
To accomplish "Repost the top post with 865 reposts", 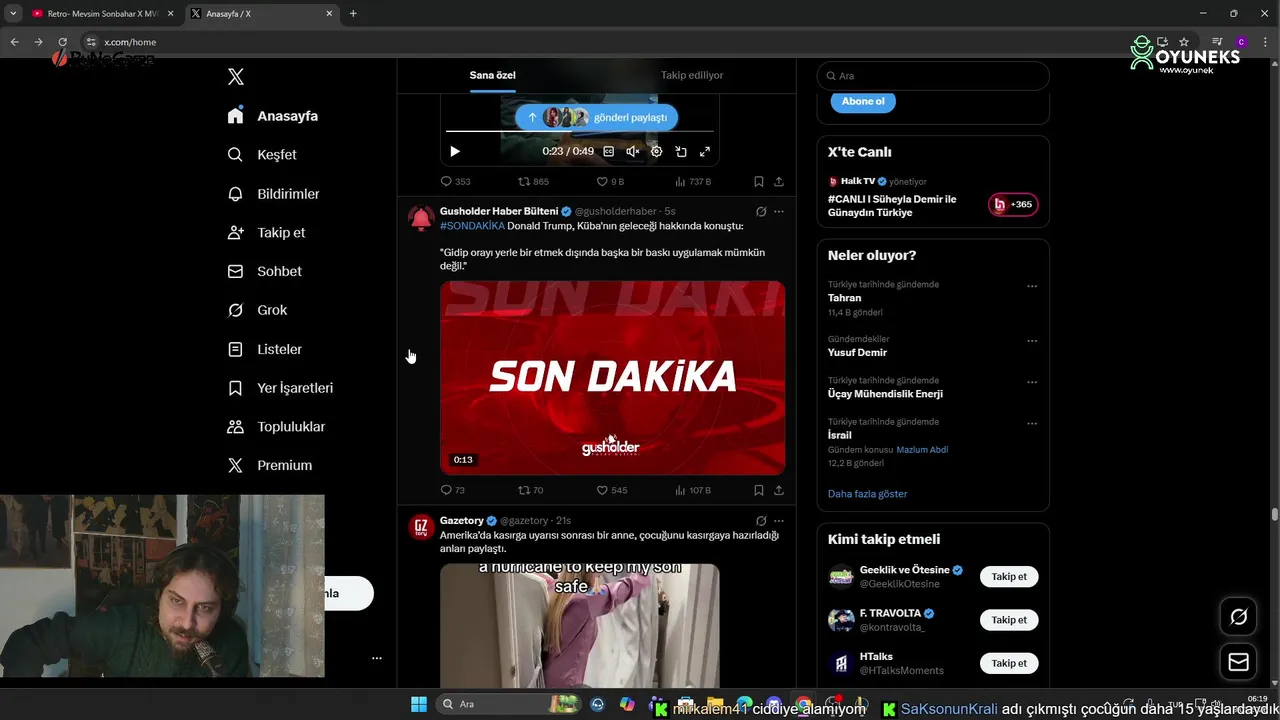I will pyautogui.click(x=533, y=182).
